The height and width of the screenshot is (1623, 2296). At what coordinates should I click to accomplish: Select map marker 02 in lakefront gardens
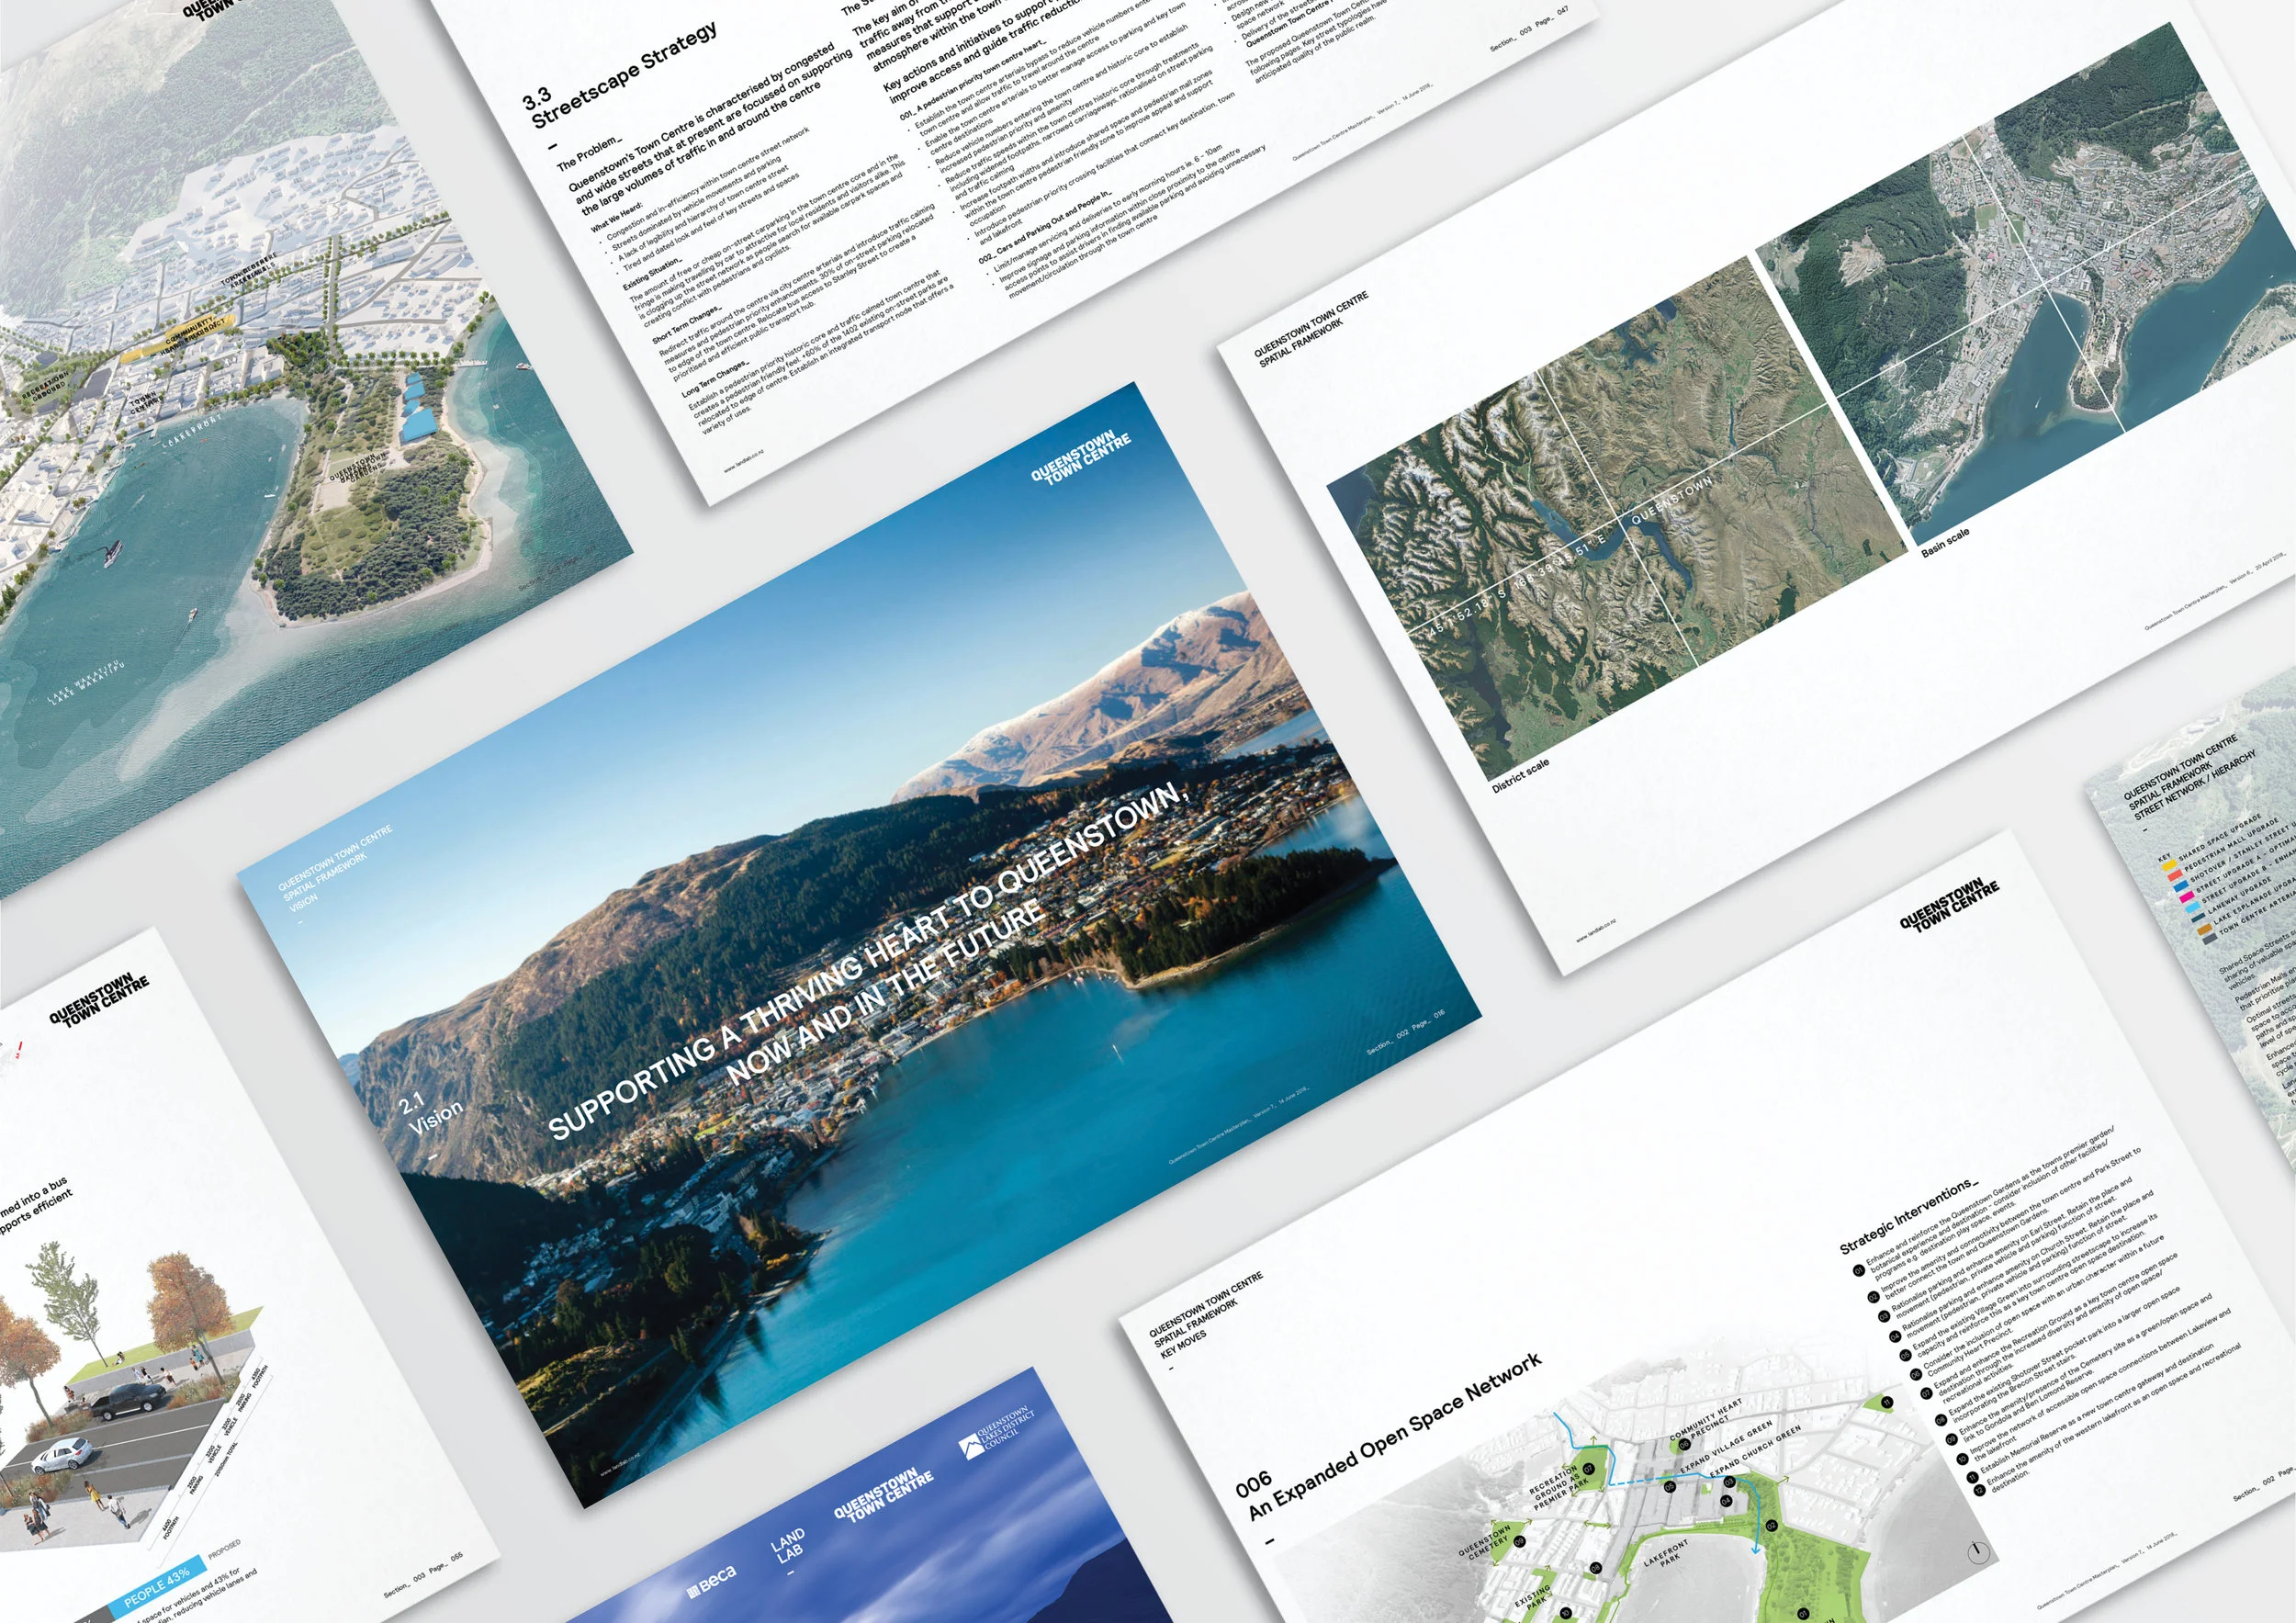pos(1771,1526)
